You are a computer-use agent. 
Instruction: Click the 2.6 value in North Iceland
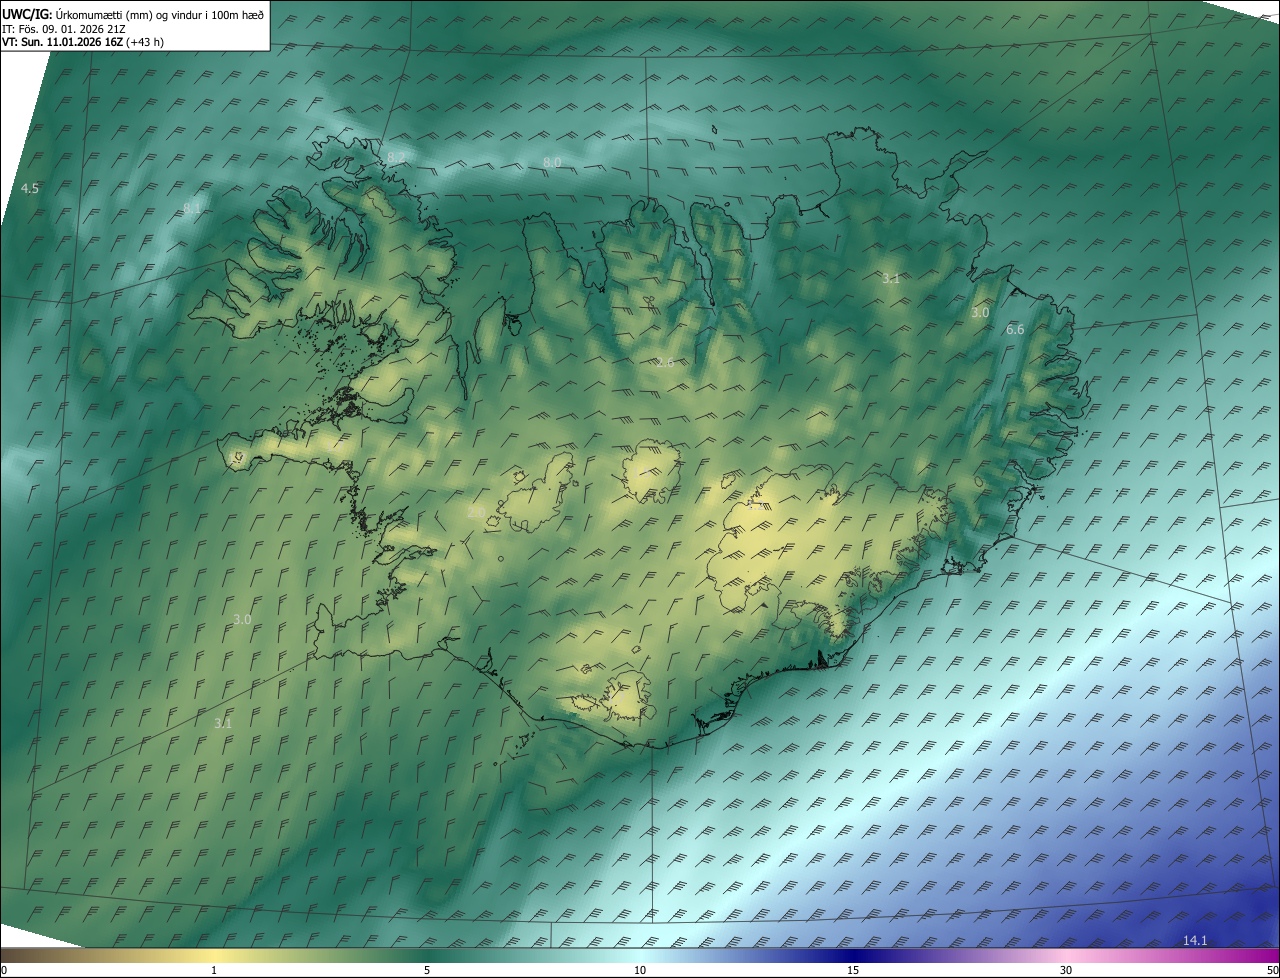pos(664,362)
